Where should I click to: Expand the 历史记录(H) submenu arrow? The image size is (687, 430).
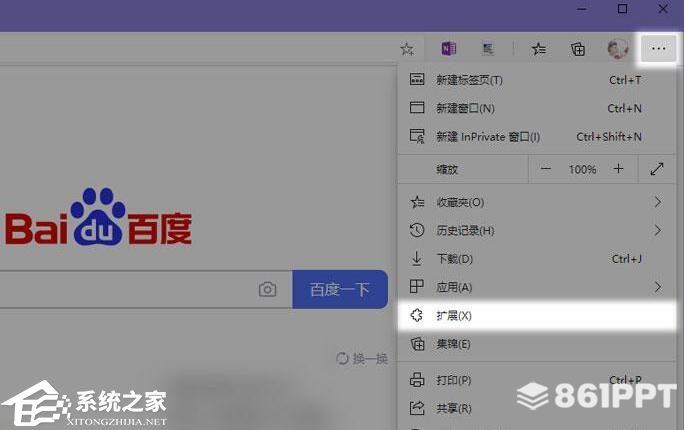tap(658, 230)
